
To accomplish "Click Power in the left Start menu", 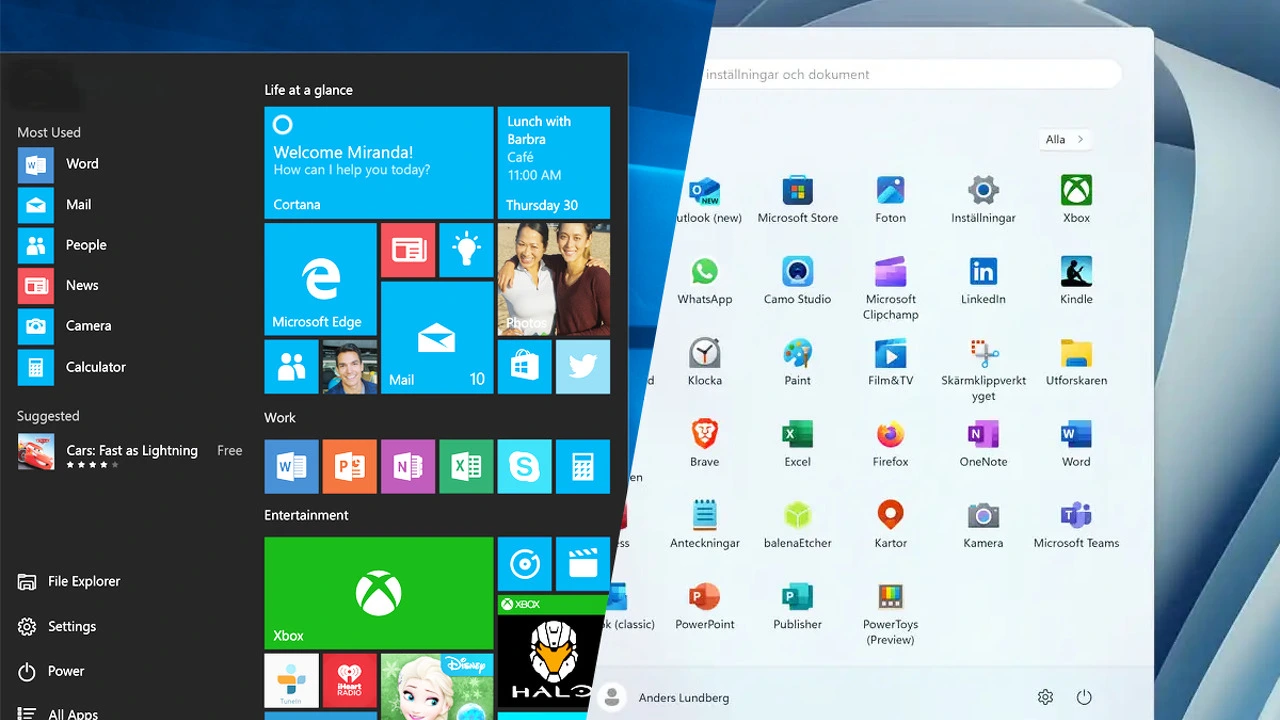I will (x=65, y=671).
